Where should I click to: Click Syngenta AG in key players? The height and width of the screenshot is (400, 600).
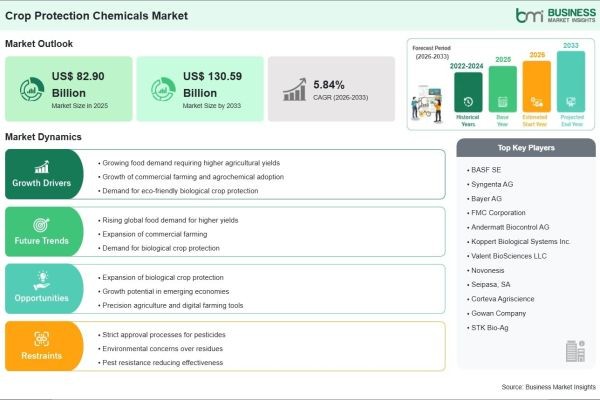[490, 184]
